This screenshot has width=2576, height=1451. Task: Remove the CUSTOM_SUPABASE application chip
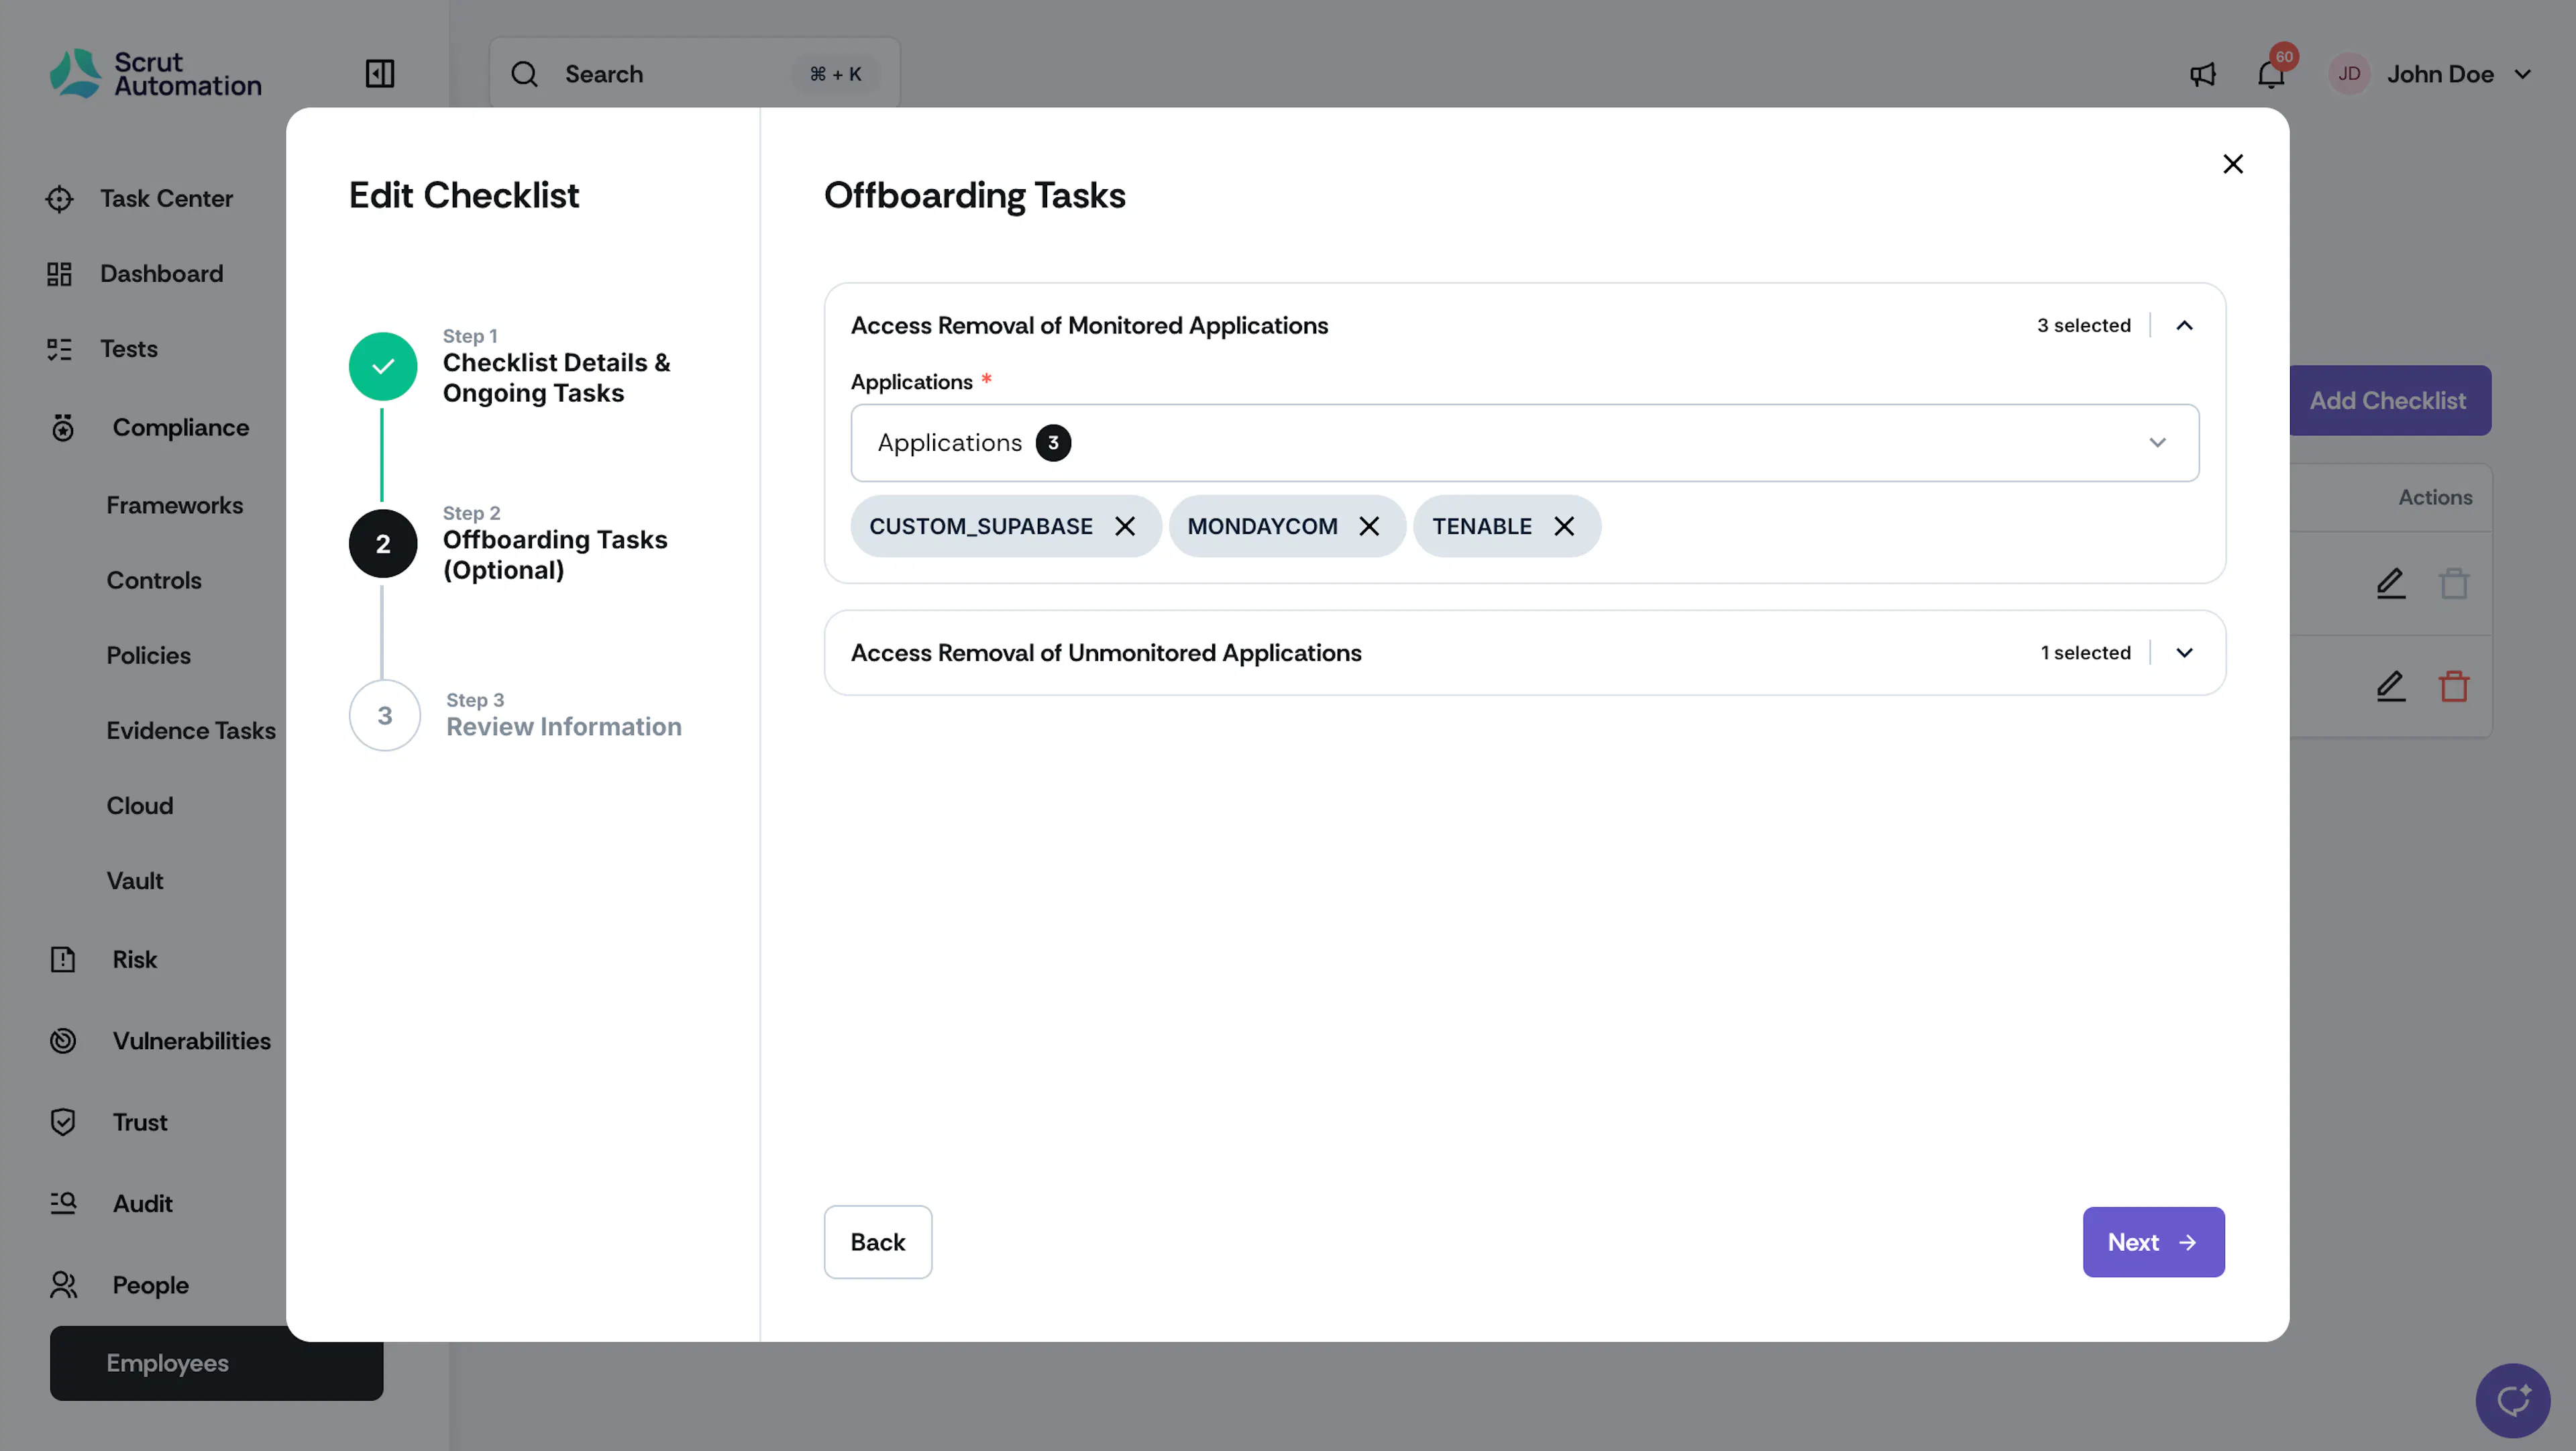click(1125, 526)
